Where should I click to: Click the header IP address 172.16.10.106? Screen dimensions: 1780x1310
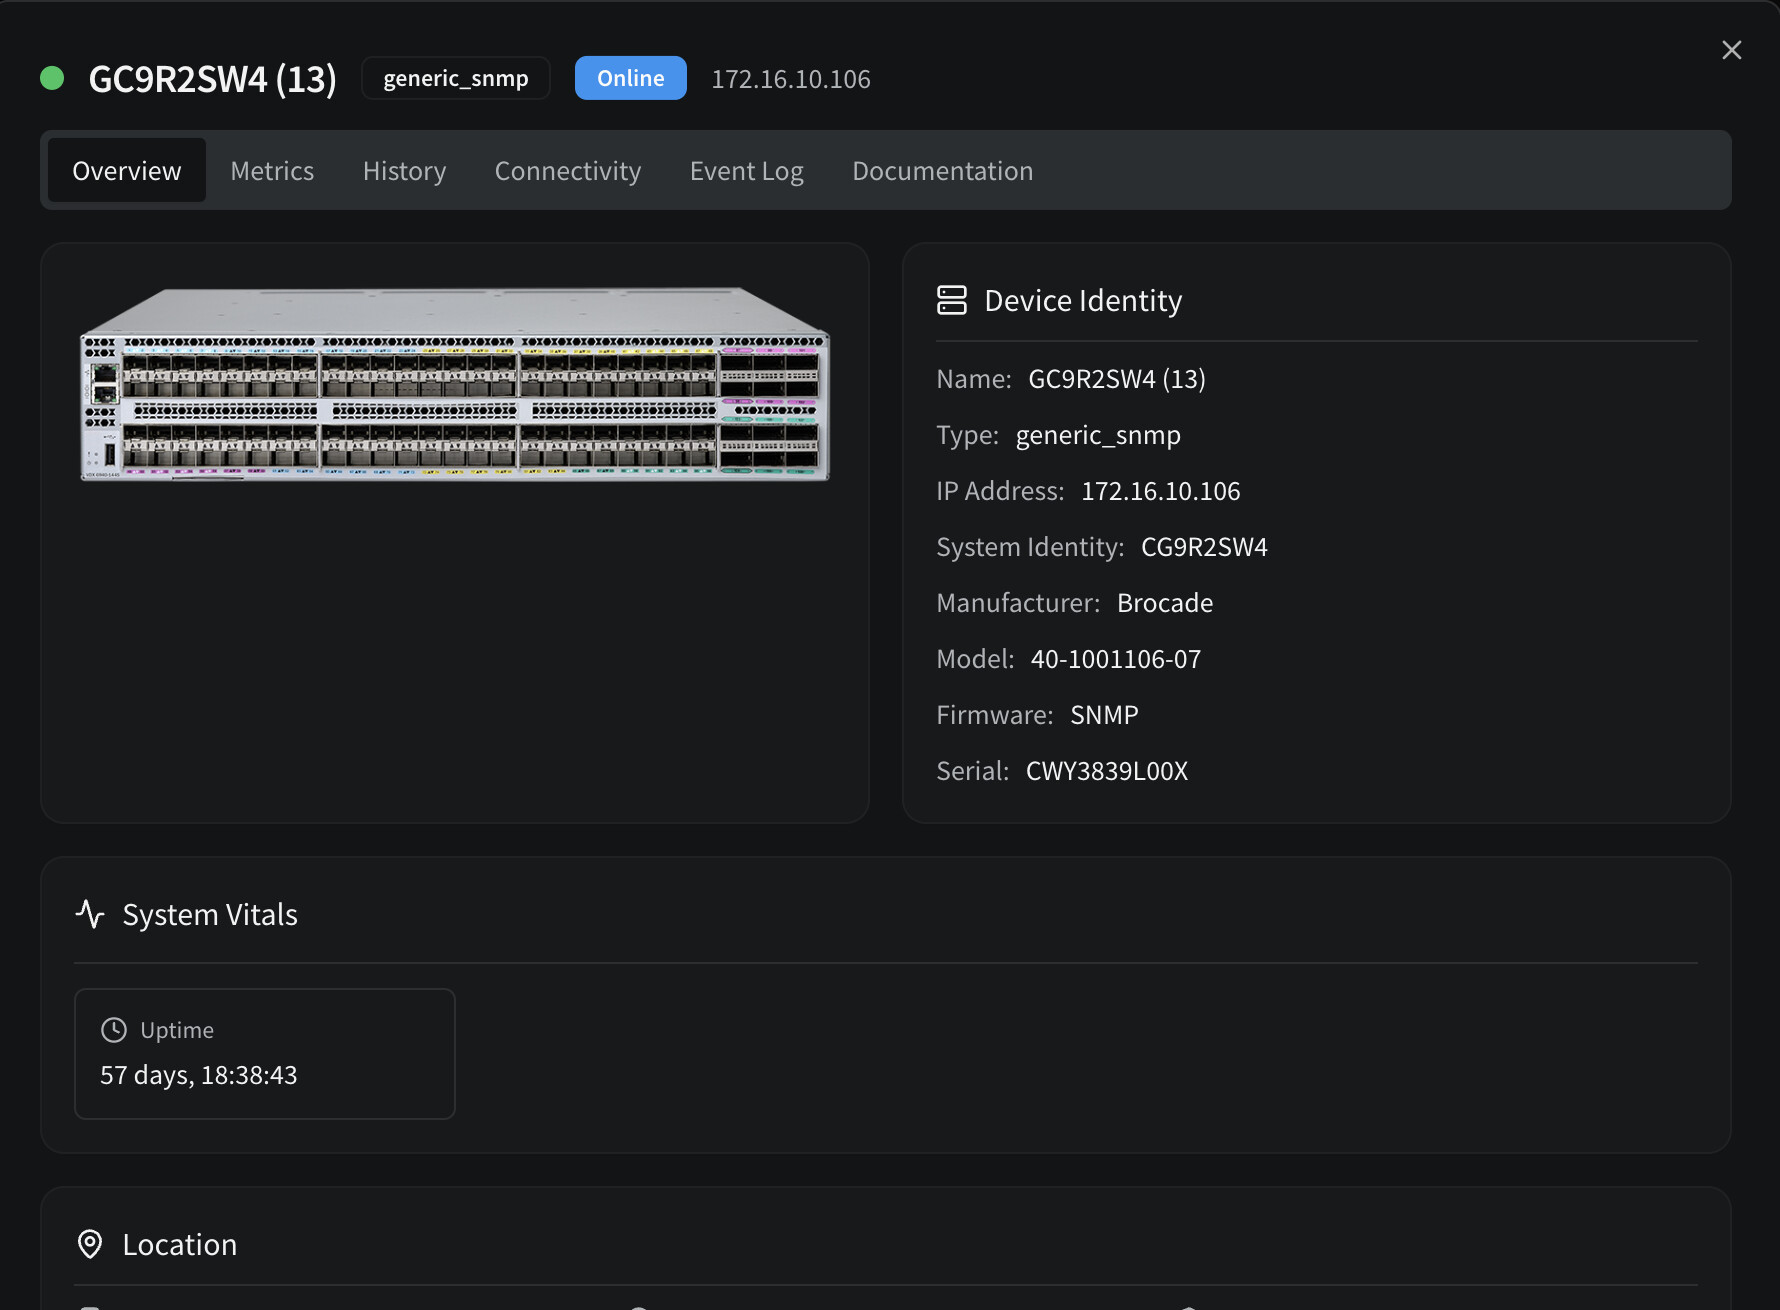pyautogui.click(x=790, y=79)
